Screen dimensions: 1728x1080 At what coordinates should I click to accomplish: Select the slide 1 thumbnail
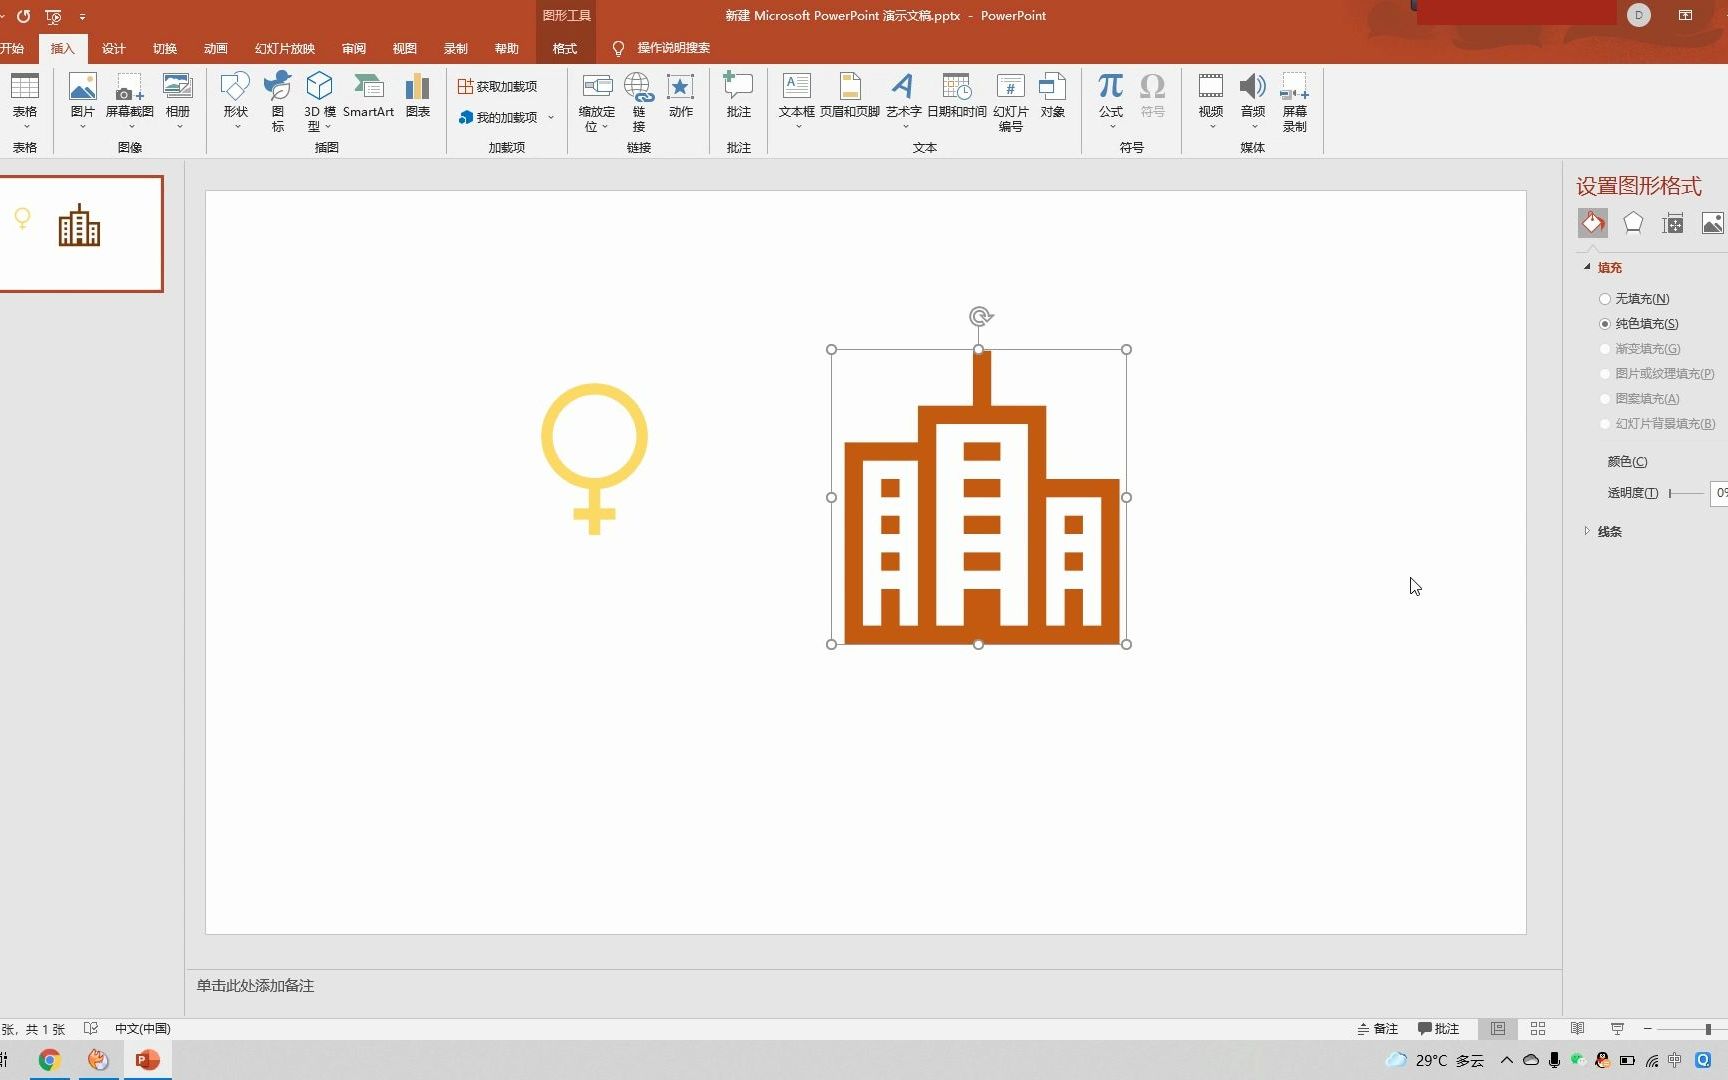pos(81,234)
